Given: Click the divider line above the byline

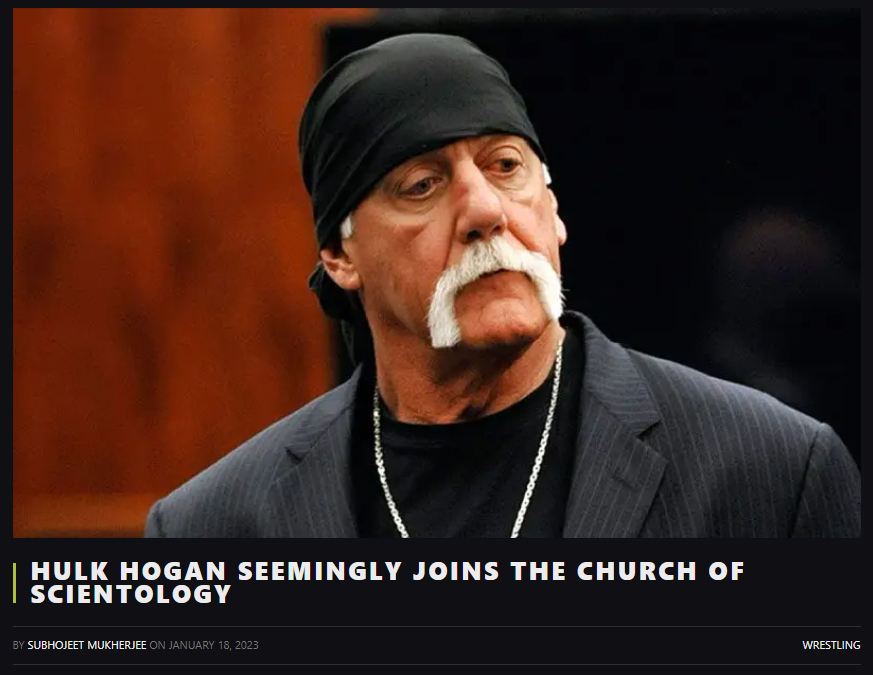Looking at the screenshot, I should click(x=436, y=627).
